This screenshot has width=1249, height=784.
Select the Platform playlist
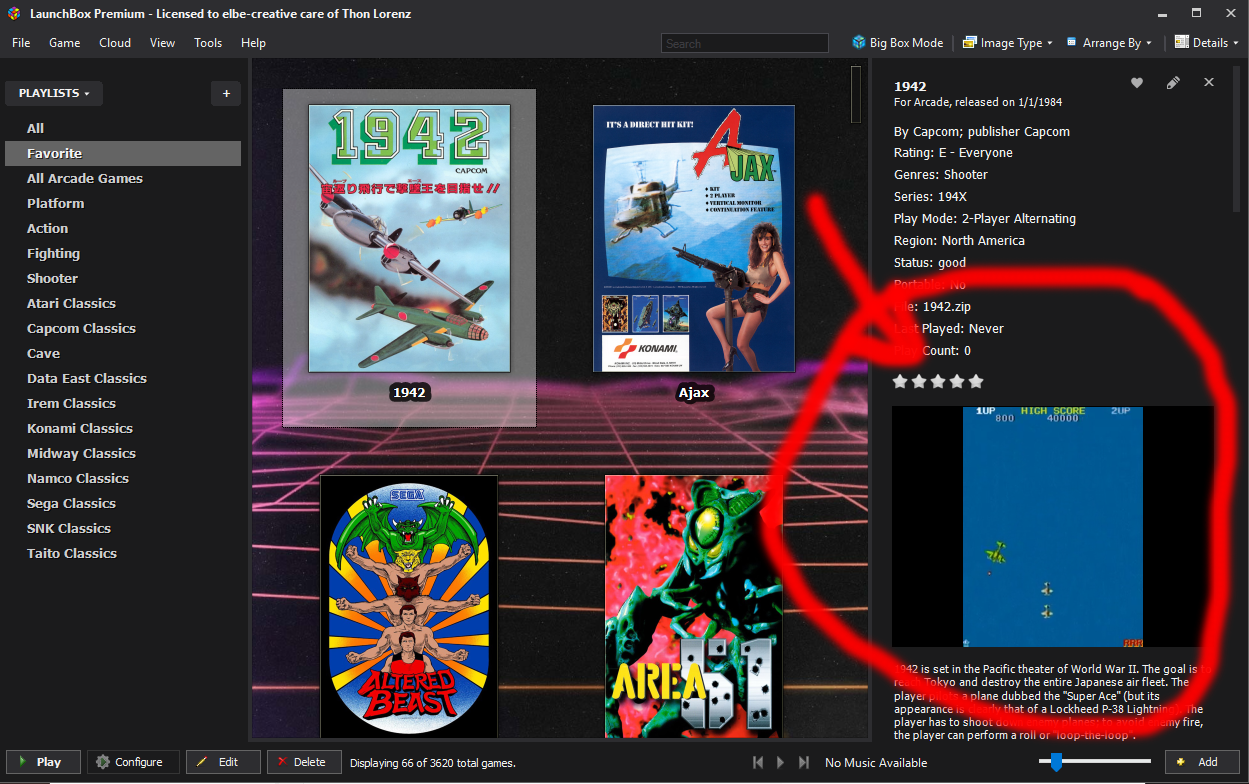[x=123, y=203]
